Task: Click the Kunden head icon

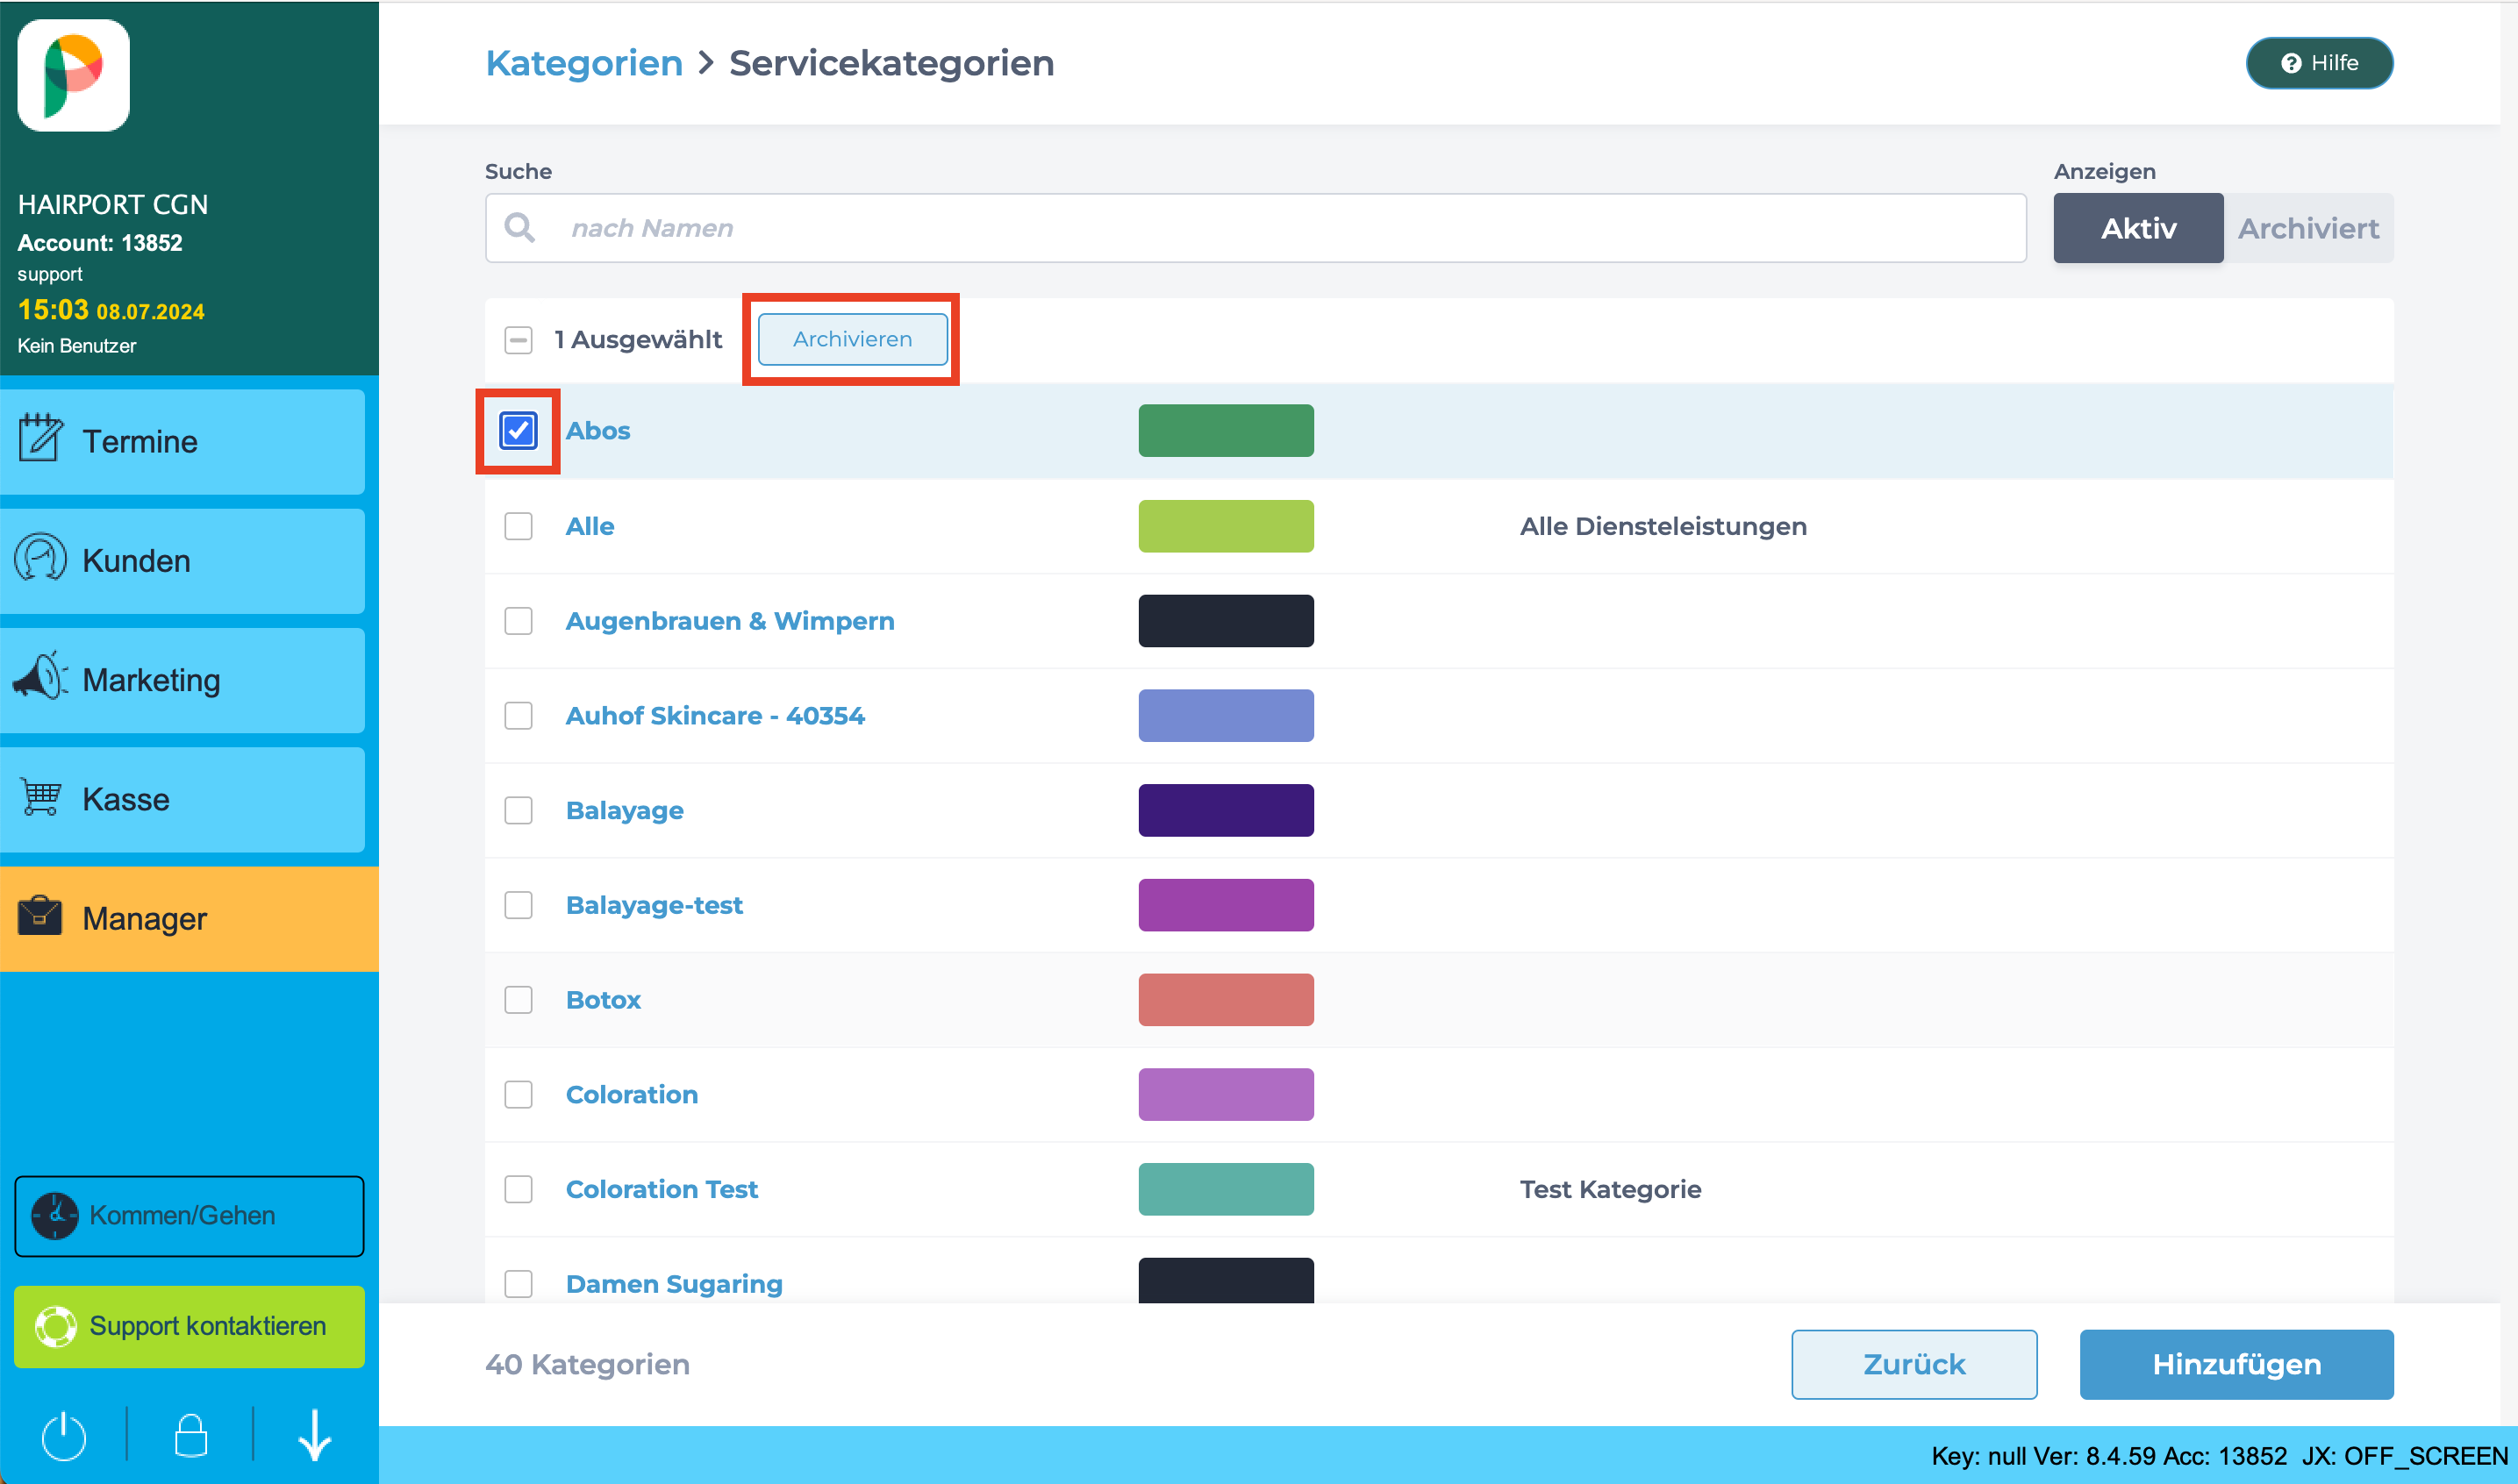Action: (40, 558)
